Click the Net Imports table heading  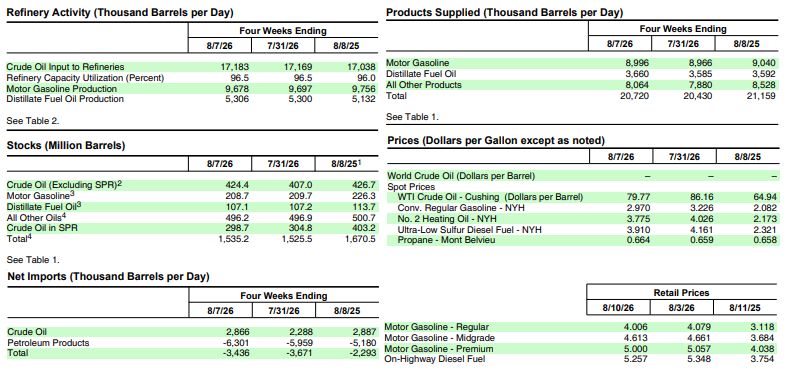tap(108, 277)
